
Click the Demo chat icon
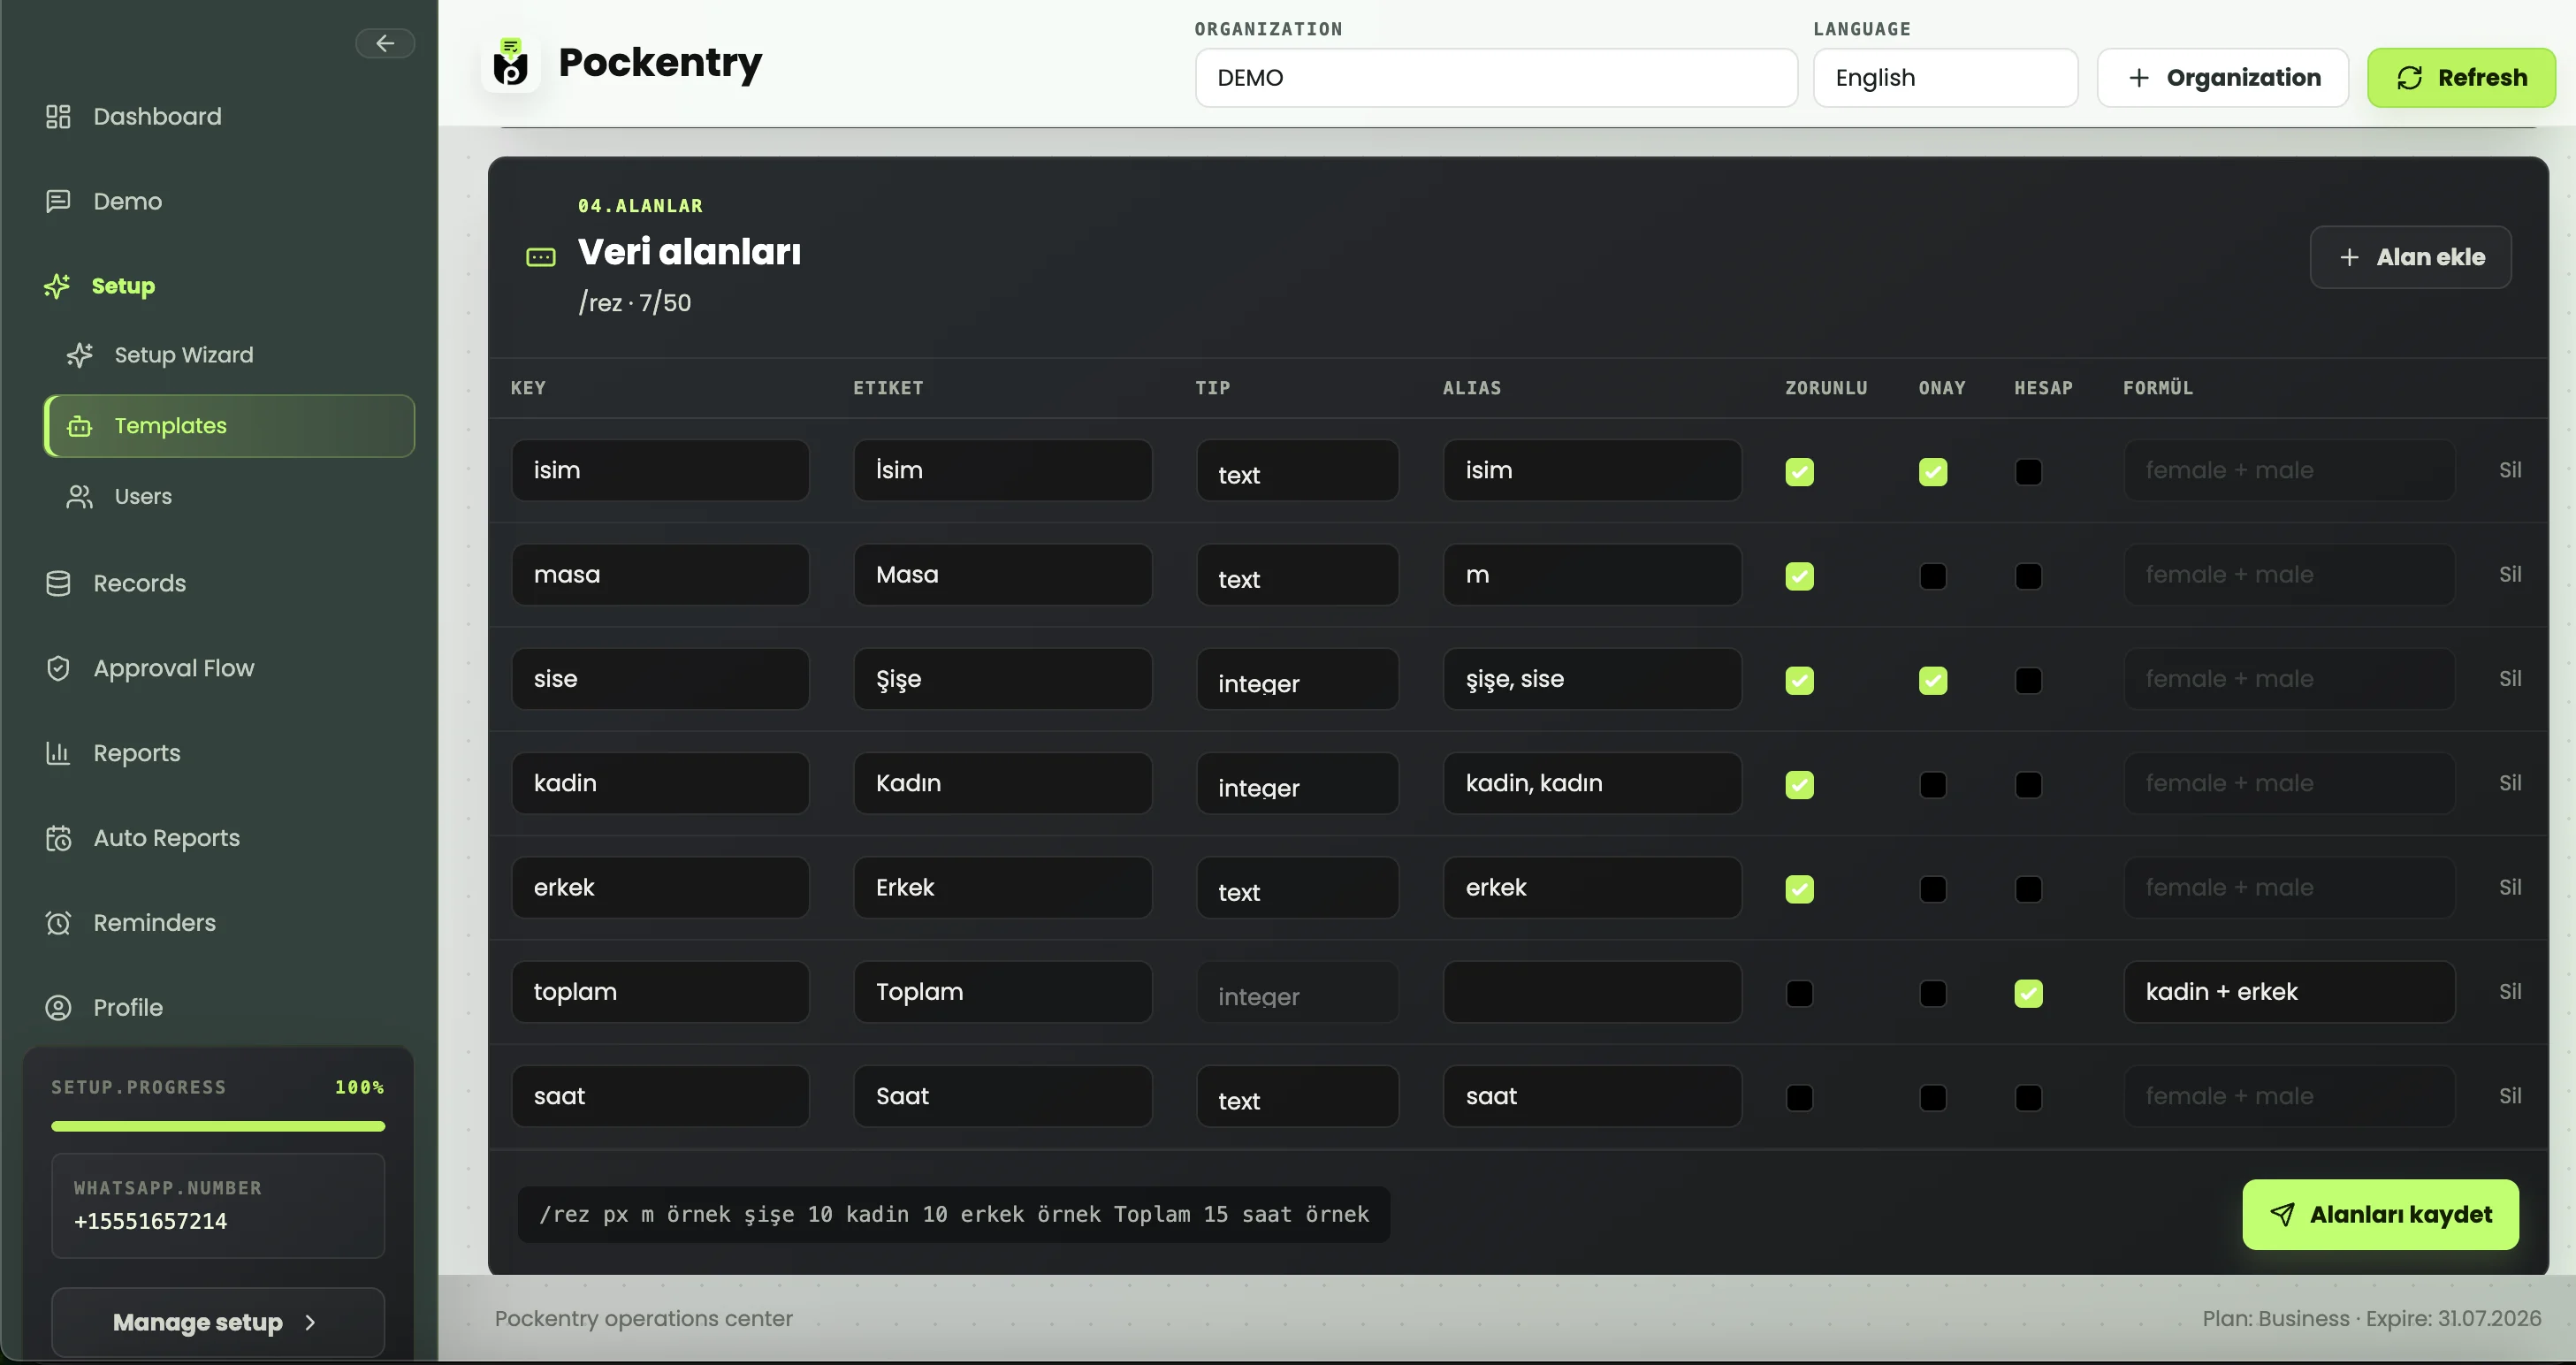(58, 201)
